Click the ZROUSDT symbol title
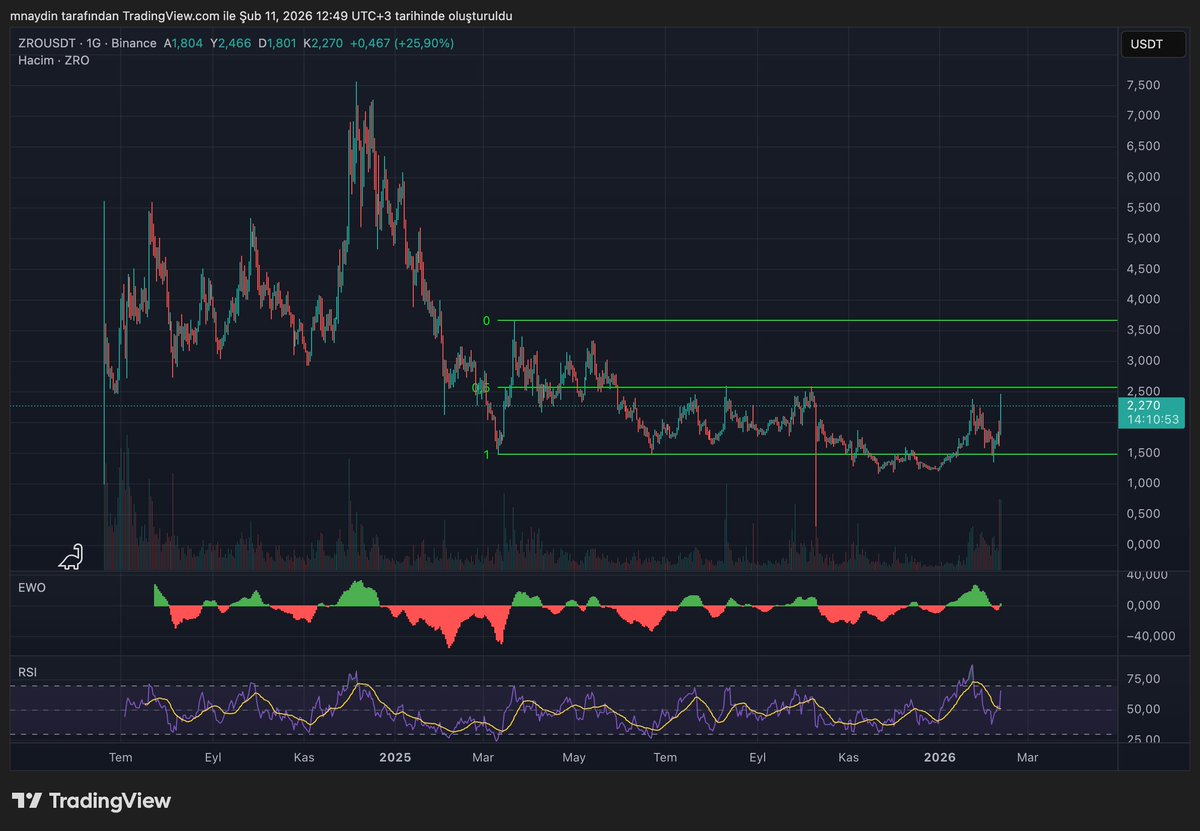 tap(47, 43)
